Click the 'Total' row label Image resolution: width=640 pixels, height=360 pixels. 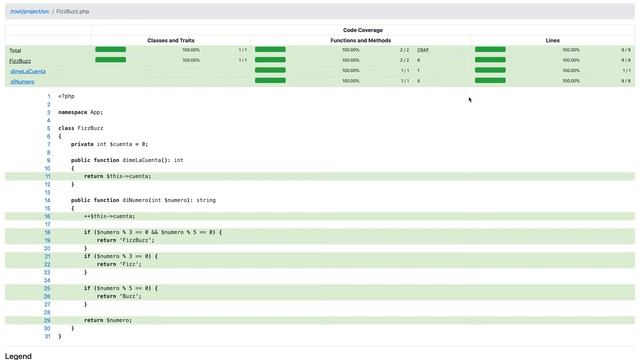click(x=15, y=51)
